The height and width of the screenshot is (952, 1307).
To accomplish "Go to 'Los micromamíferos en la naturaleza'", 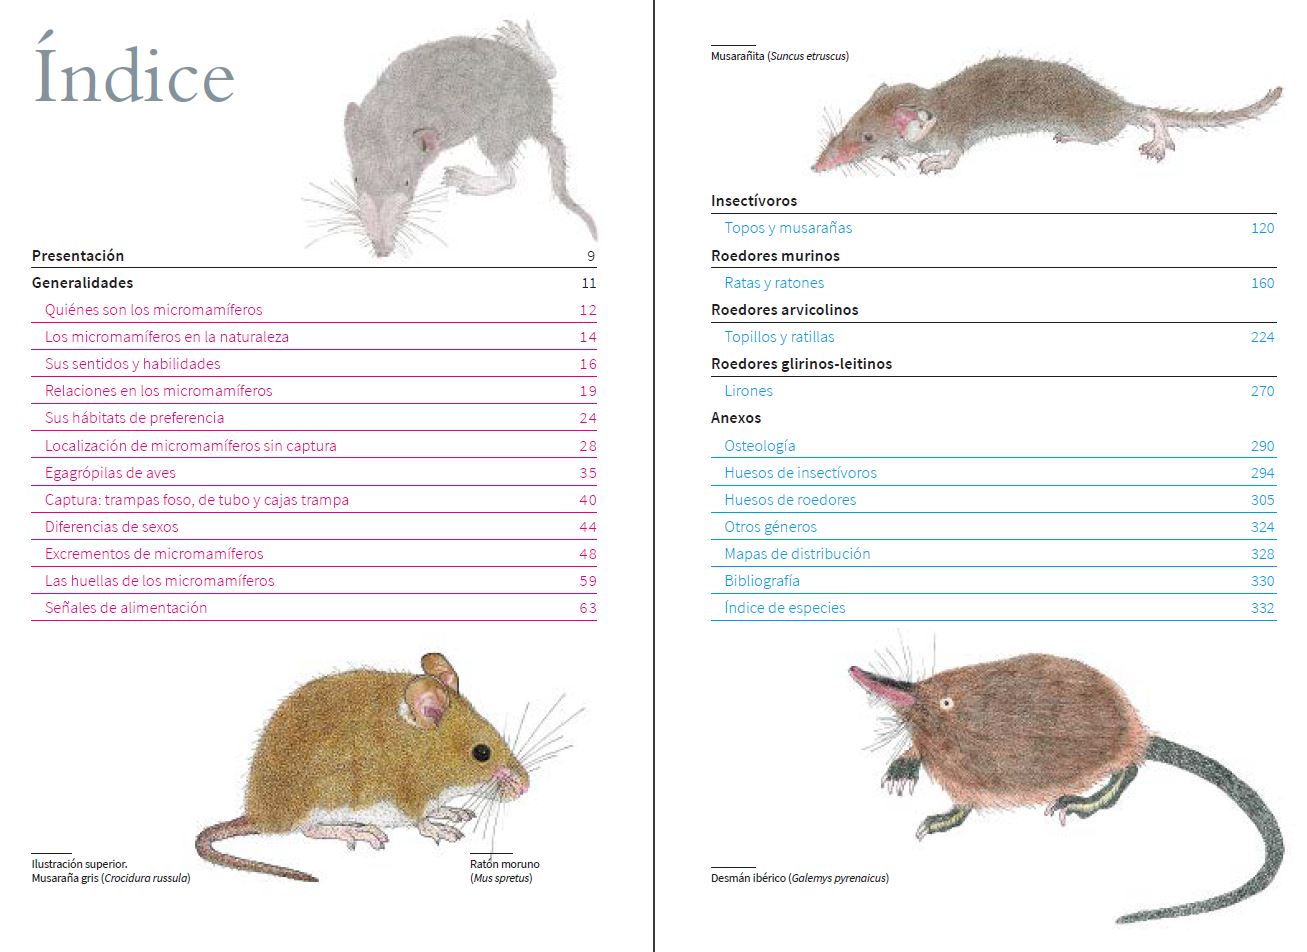I will tap(166, 337).
